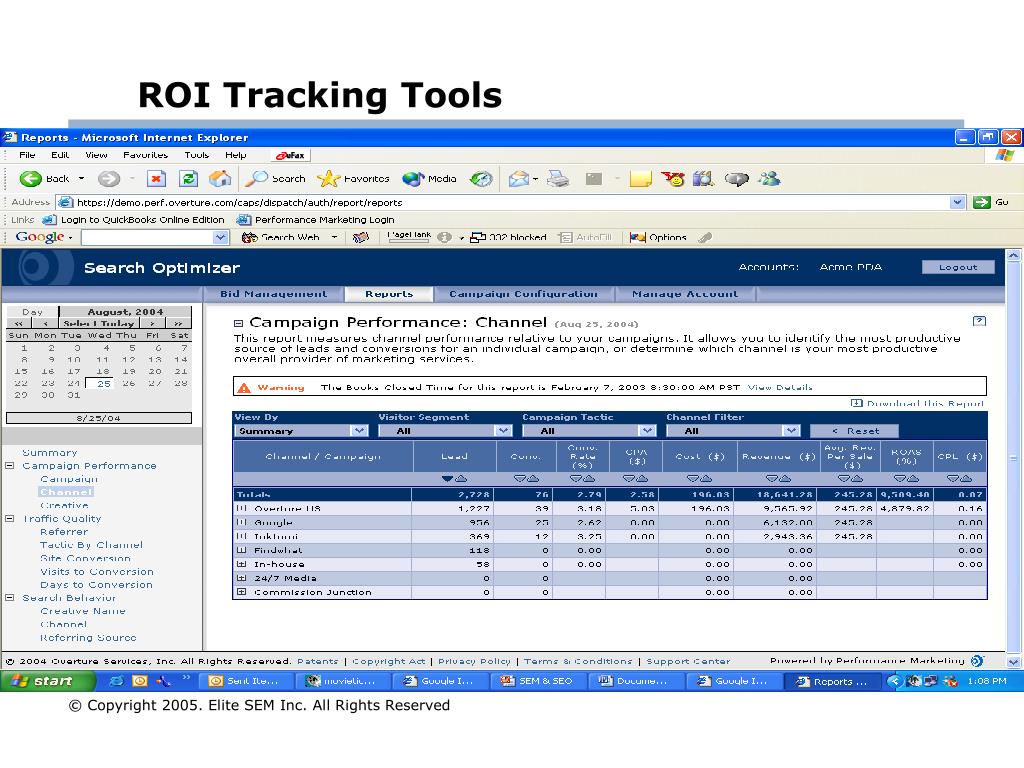Click the Select Today calendar button
This screenshot has height=768, width=1024.
pos(99,323)
